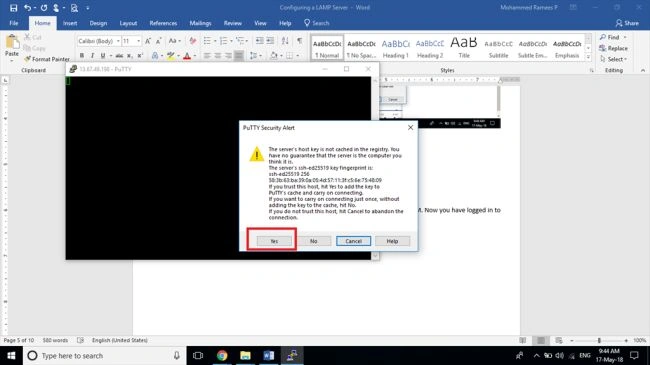Redo action in Word title bar
The width and height of the screenshot is (650, 365).
(x=44, y=8)
